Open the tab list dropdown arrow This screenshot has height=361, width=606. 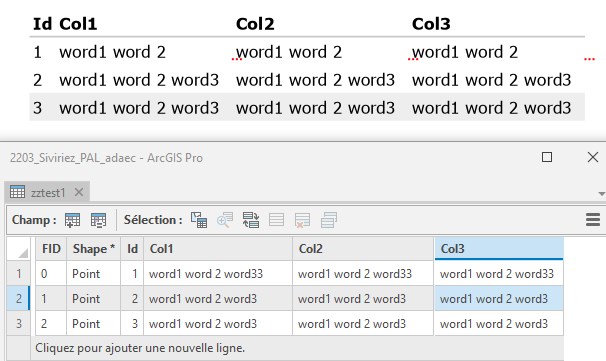[x=601, y=194]
